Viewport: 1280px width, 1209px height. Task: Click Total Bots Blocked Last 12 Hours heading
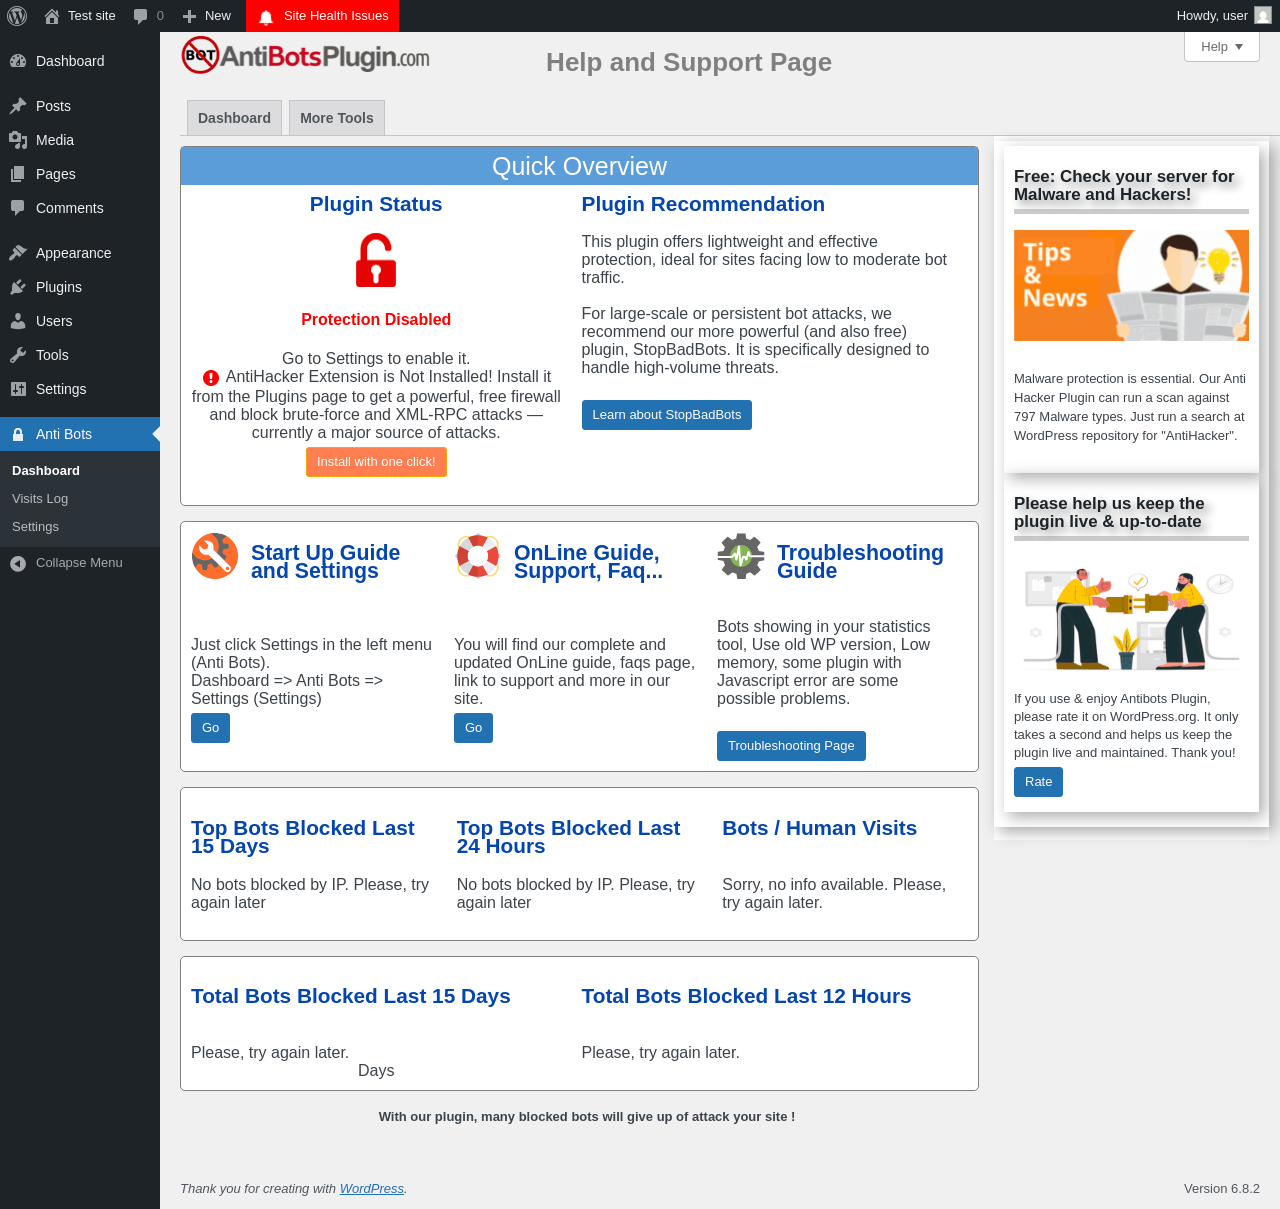[x=746, y=996]
